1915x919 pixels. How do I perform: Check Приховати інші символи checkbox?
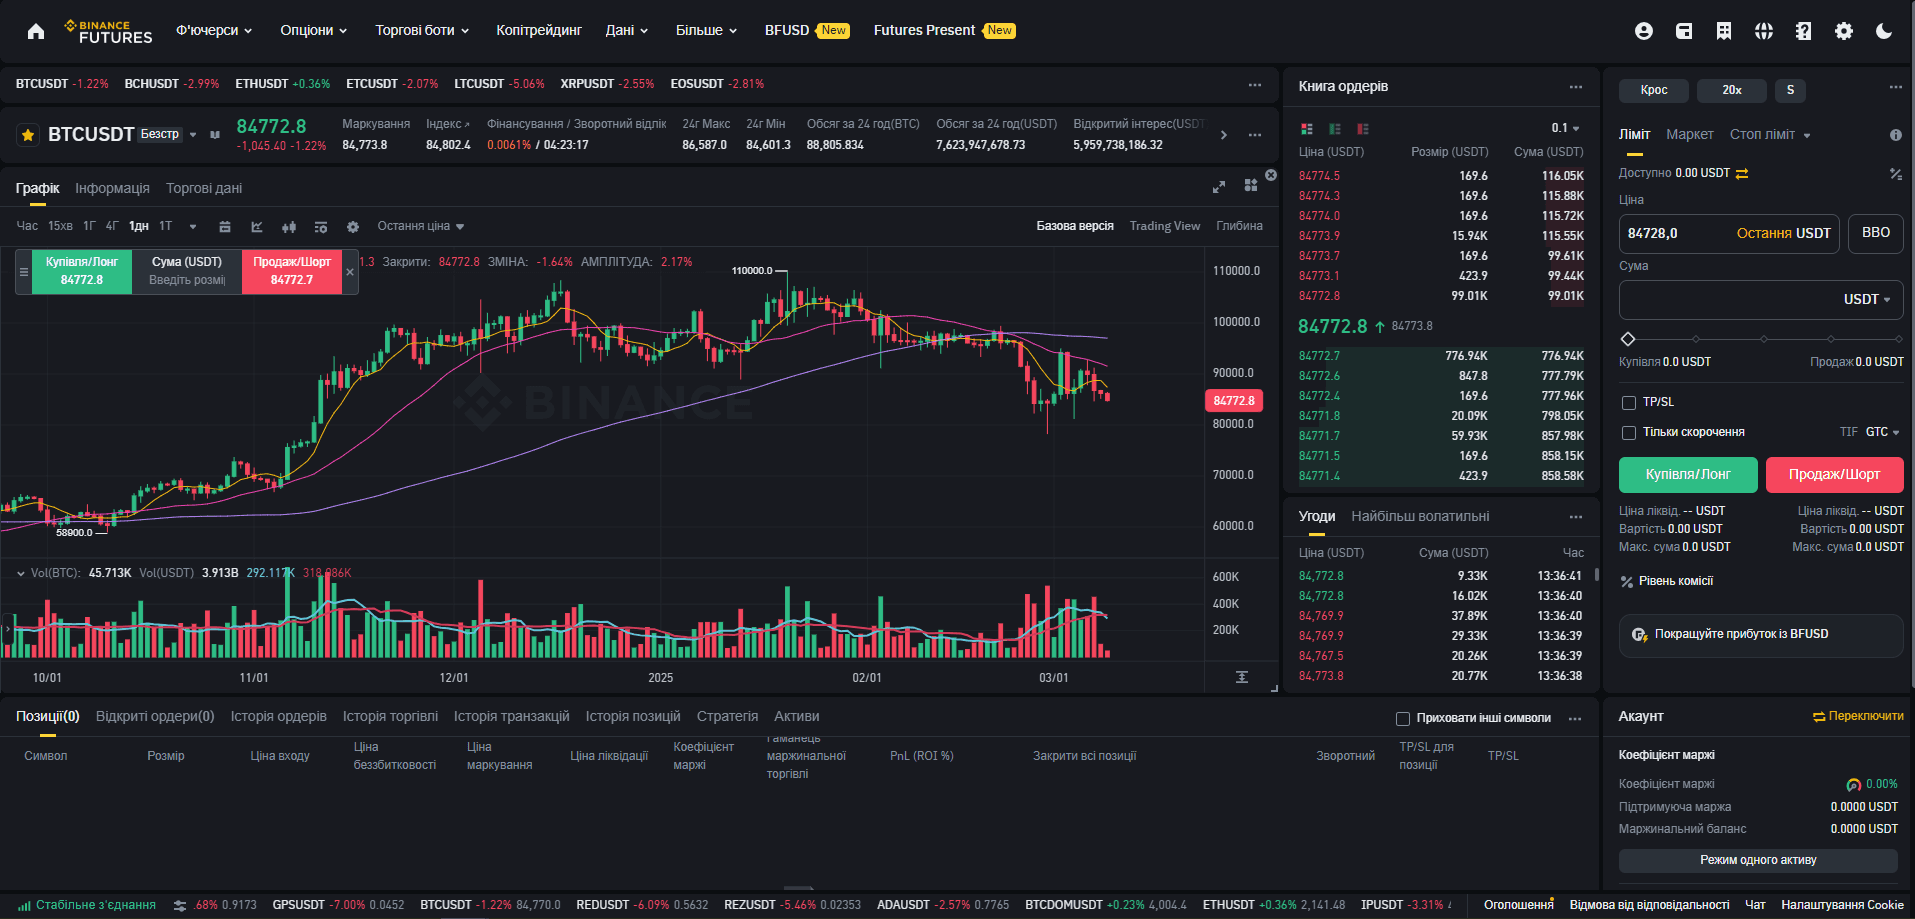click(x=1403, y=719)
